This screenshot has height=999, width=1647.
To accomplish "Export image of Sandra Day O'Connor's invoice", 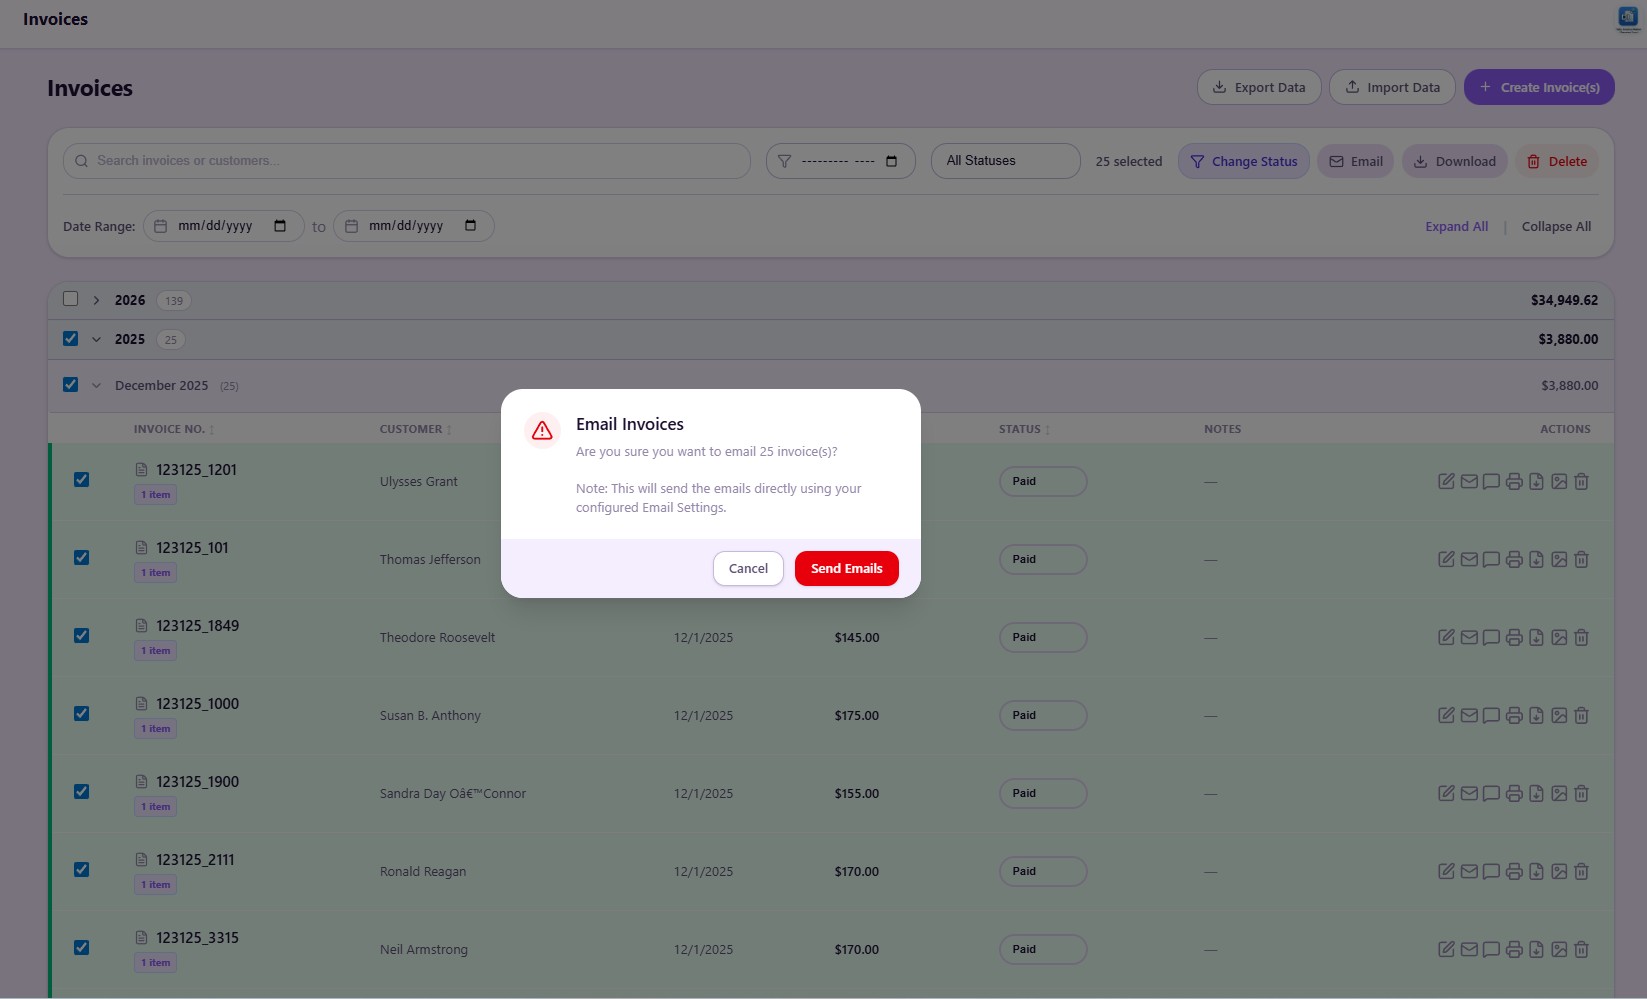I will coord(1559,793).
